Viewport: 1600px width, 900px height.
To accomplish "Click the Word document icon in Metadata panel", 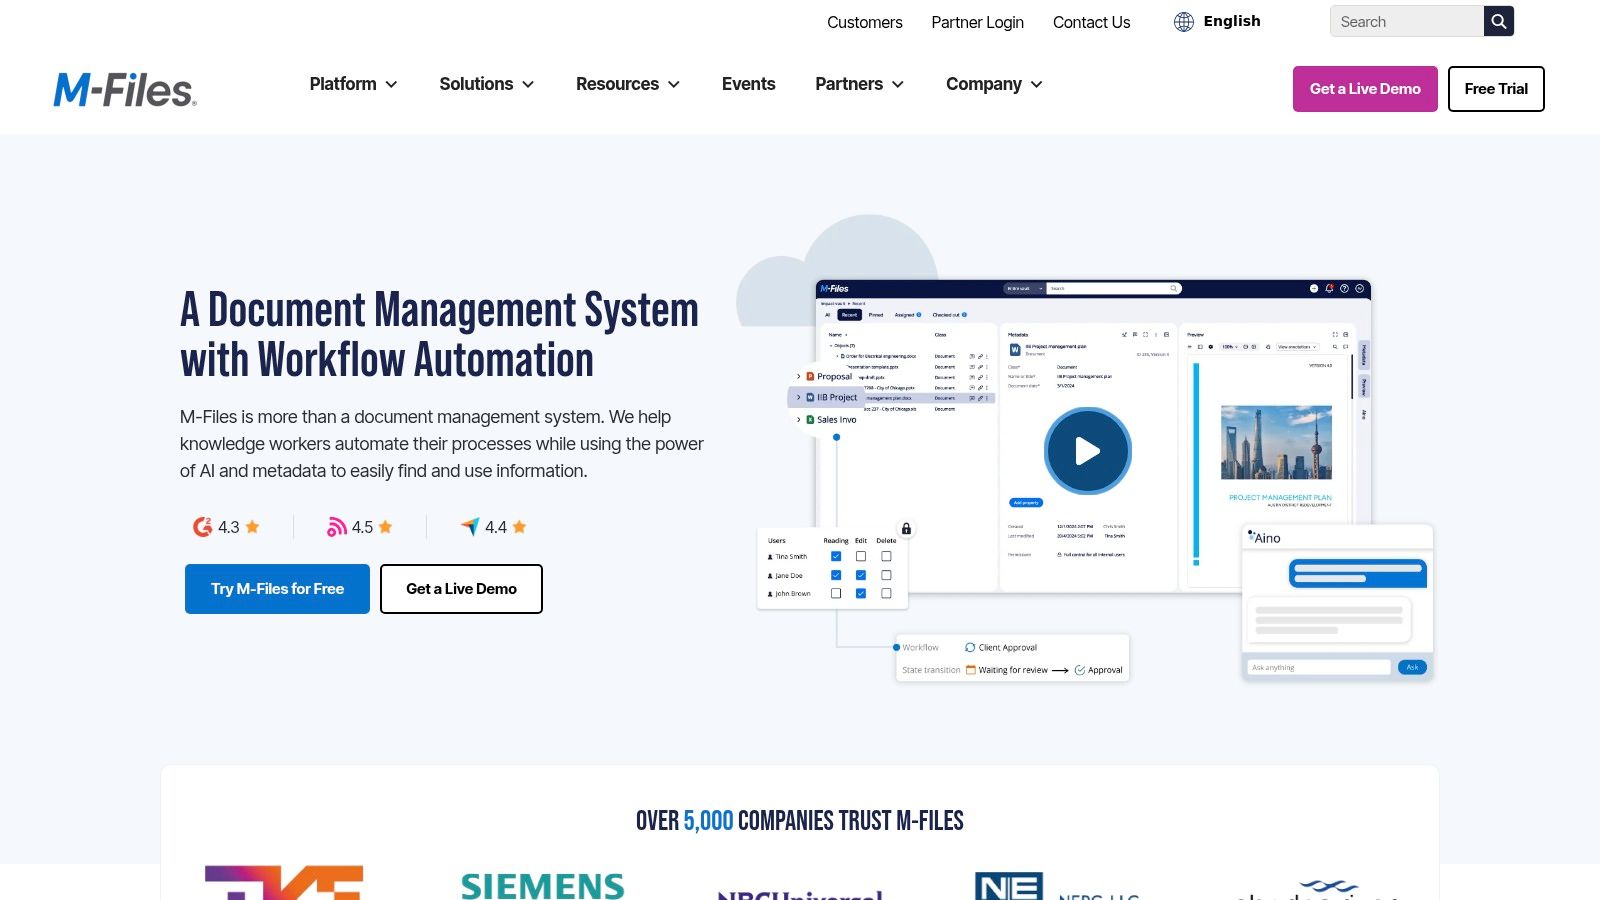I will (x=1015, y=349).
